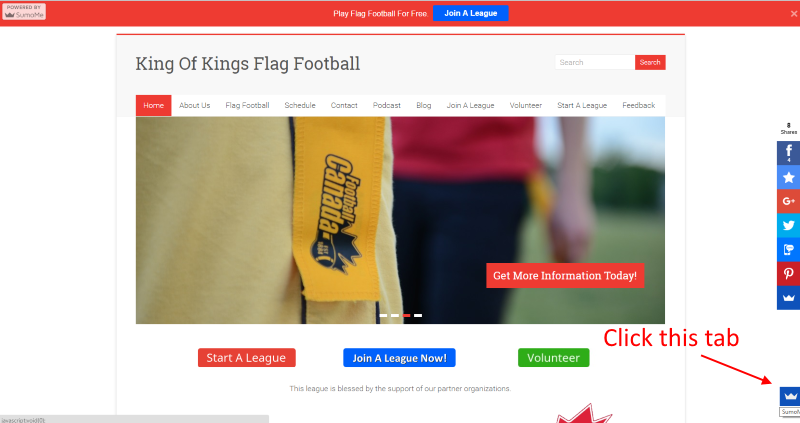The width and height of the screenshot is (800, 423).
Task: Open SumoMe crown tab at bottom right
Action: point(790,396)
